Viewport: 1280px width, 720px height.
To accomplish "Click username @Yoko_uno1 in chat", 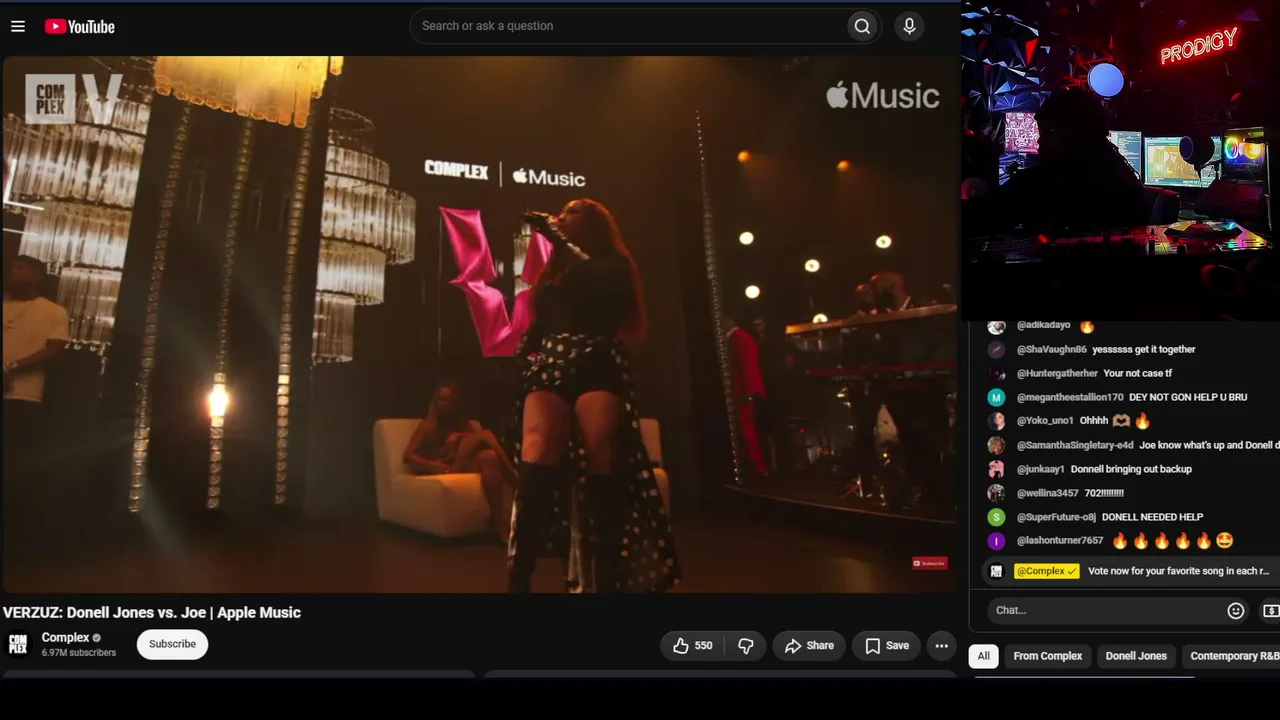I will (x=1045, y=421).
